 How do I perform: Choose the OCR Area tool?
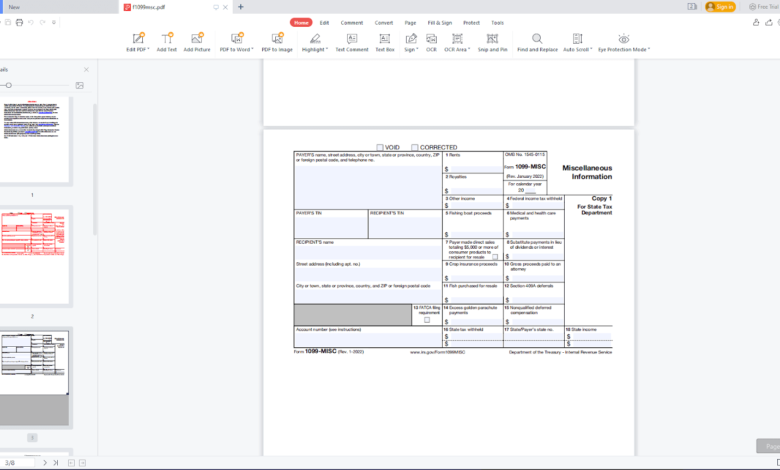pyautogui.click(x=457, y=42)
